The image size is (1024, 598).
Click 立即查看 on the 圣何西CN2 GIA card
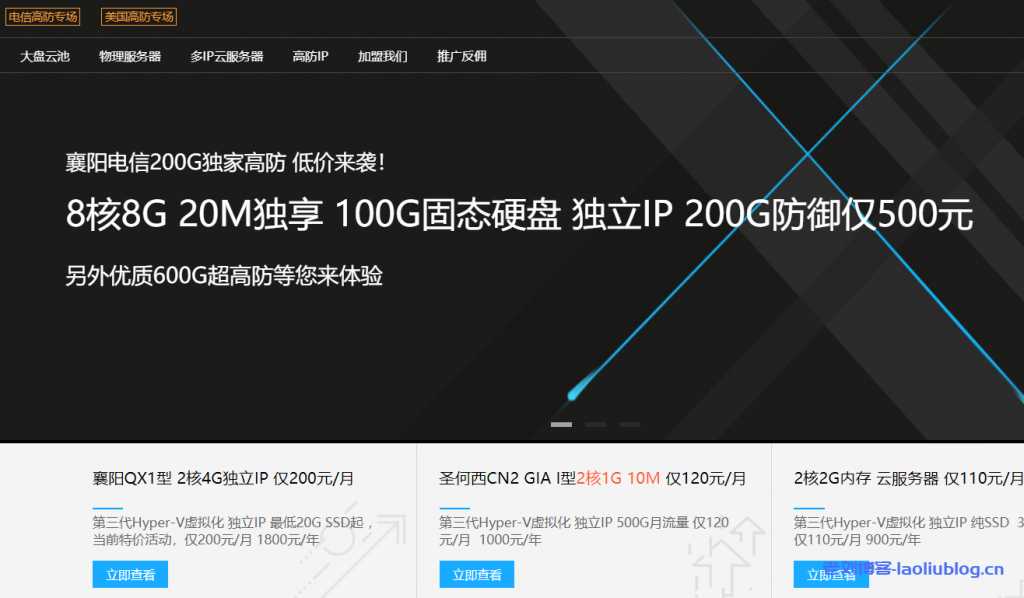tap(476, 574)
